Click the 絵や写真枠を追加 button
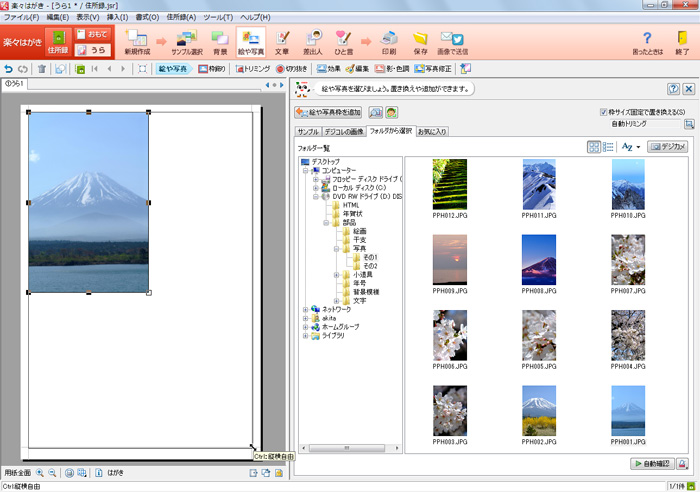This screenshot has height=492, width=700. click(x=328, y=112)
